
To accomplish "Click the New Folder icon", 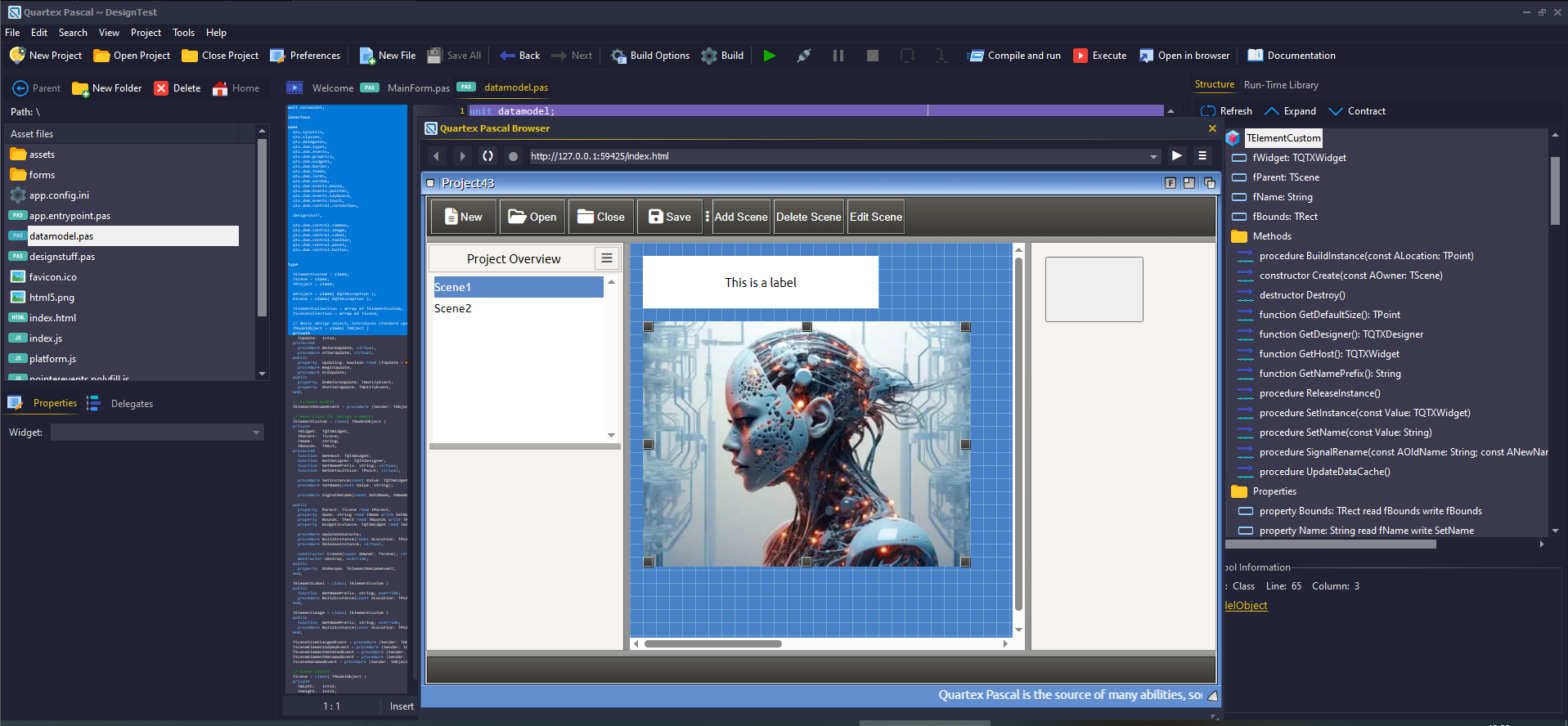I will click(81, 88).
